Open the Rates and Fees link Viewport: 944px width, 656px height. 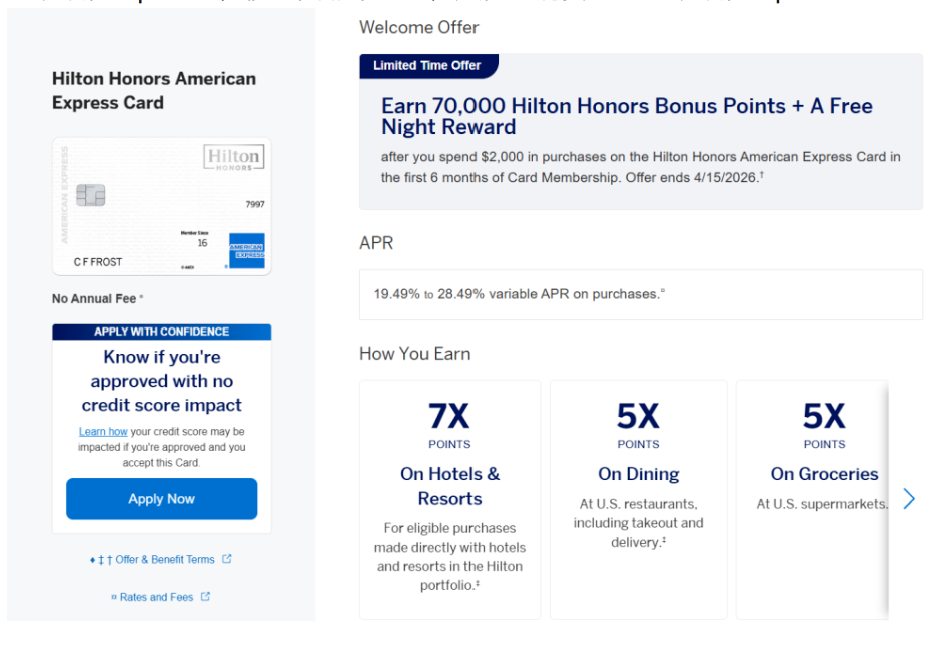156,597
